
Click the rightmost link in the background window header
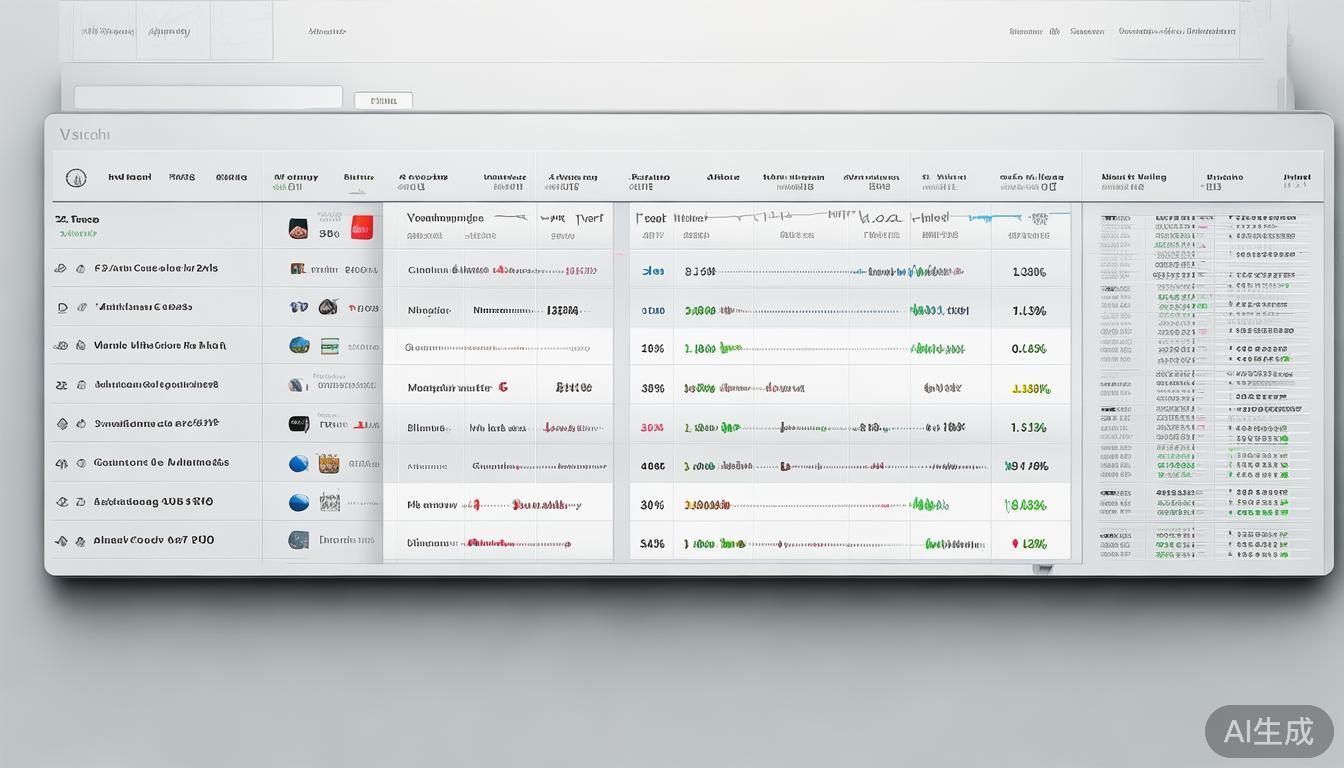pos(1176,31)
